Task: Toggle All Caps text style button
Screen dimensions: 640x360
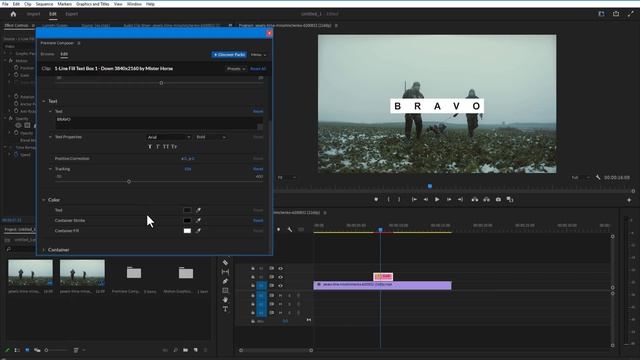Action: 166,147
